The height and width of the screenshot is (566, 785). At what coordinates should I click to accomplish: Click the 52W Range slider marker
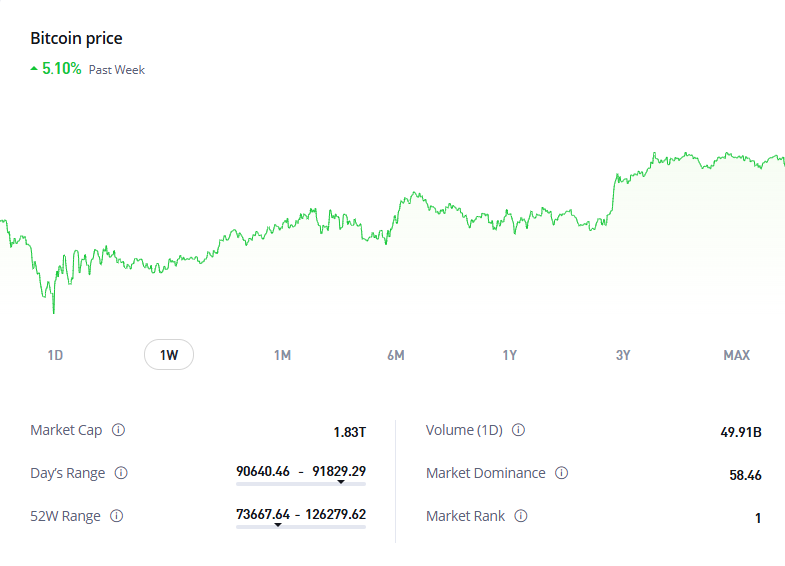pos(278,525)
